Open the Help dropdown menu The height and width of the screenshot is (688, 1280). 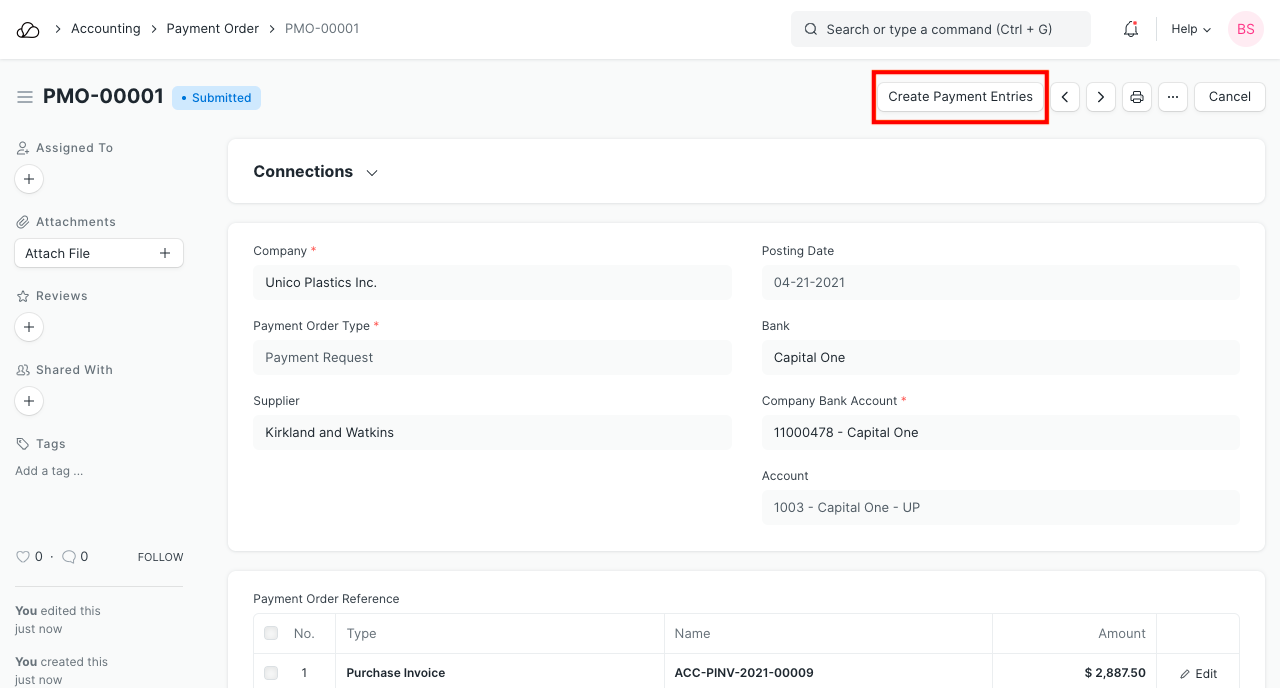1190,30
